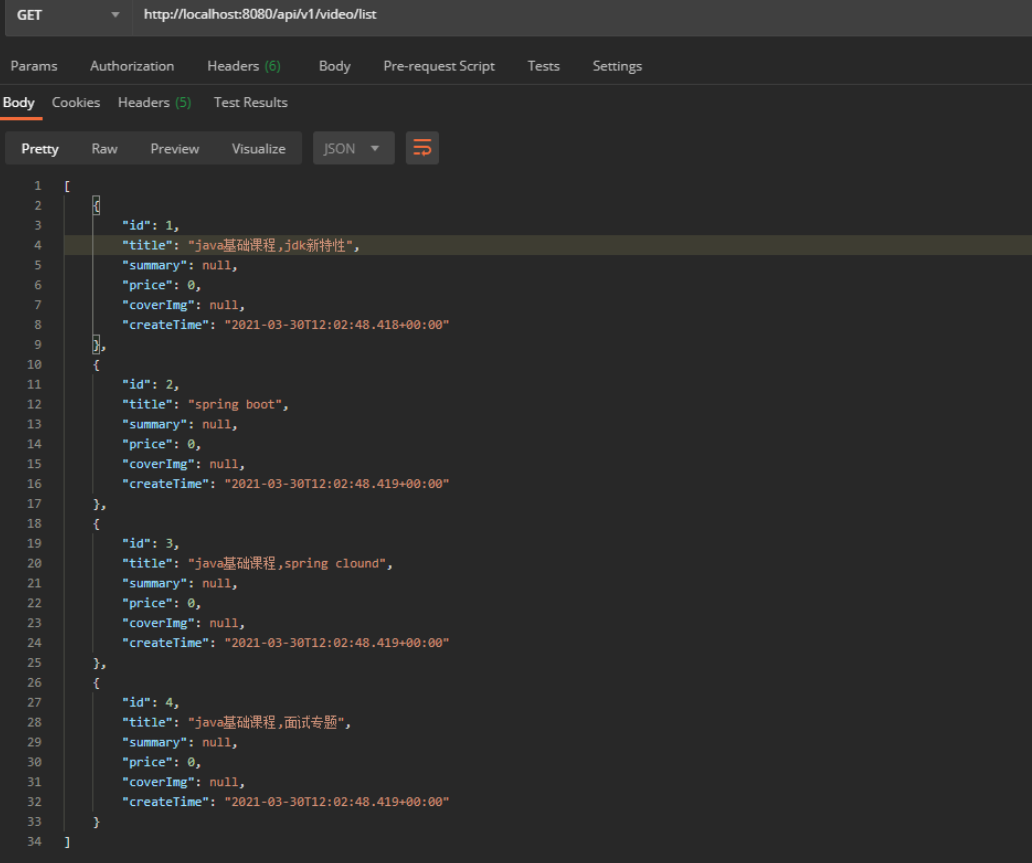Switch to the Authorization tab

pos(132,66)
